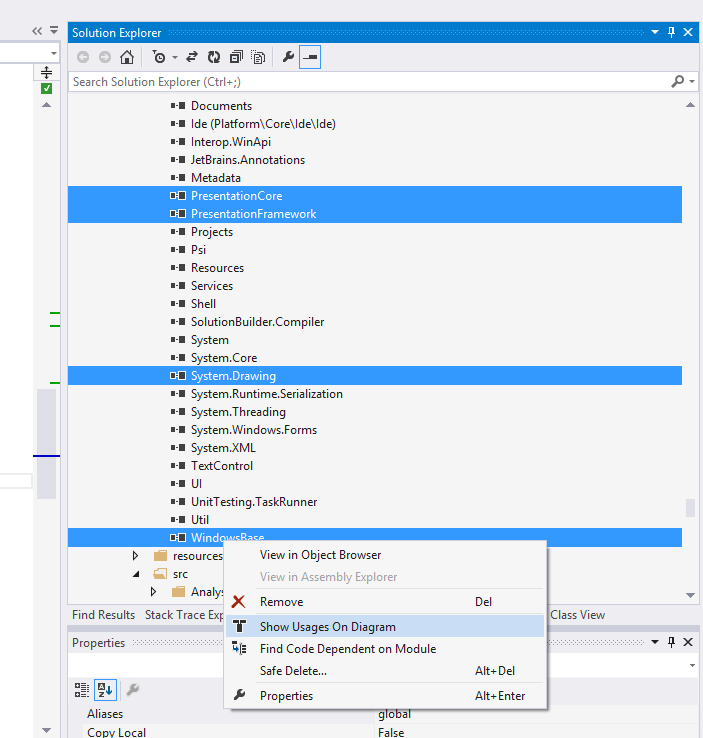Click the search magnifier icon
Image resolution: width=703 pixels, height=738 pixels.
tap(678, 81)
